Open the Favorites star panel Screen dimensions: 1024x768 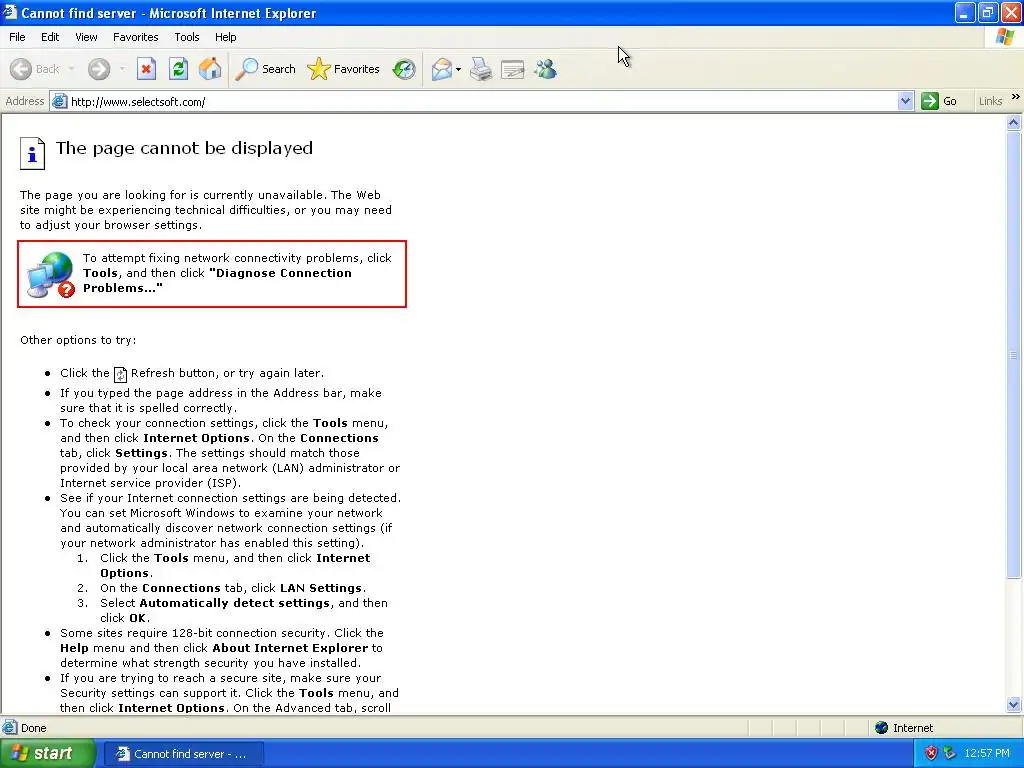[x=344, y=69]
